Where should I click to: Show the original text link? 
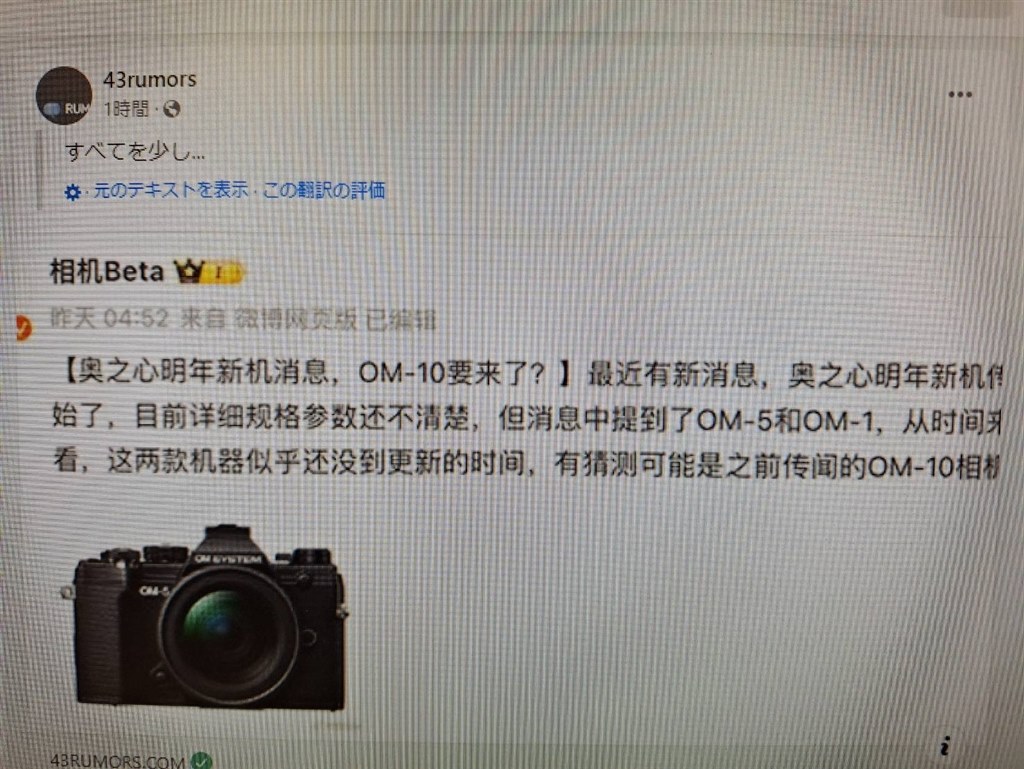[171, 190]
